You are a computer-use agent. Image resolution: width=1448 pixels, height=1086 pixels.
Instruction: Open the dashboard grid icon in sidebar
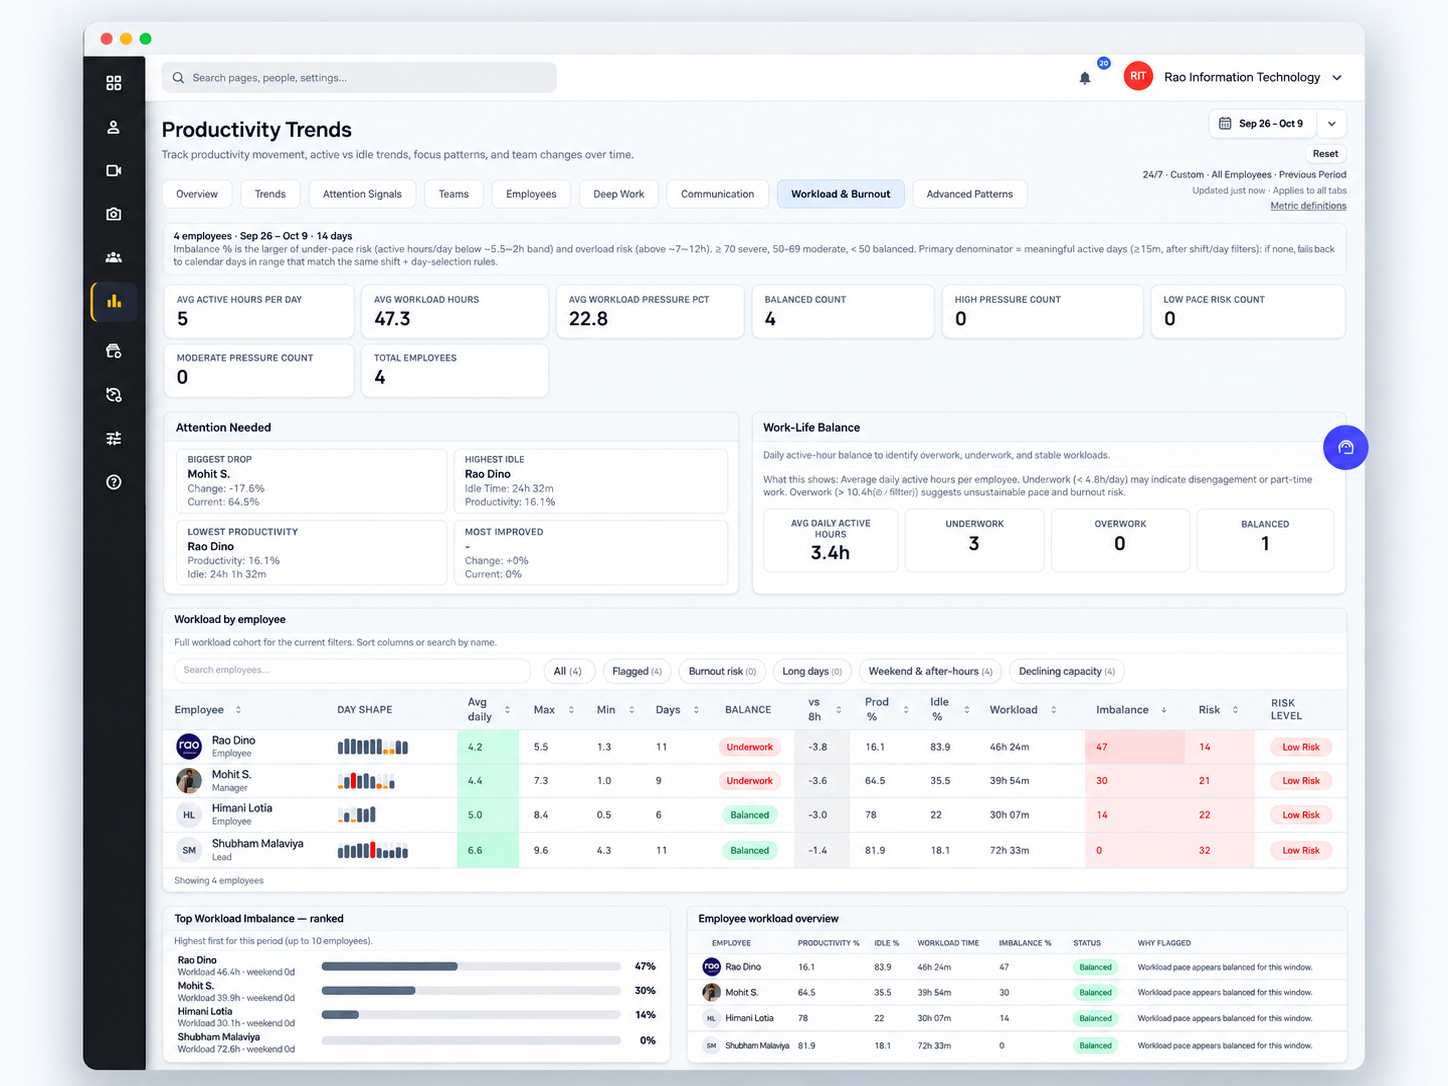[114, 83]
